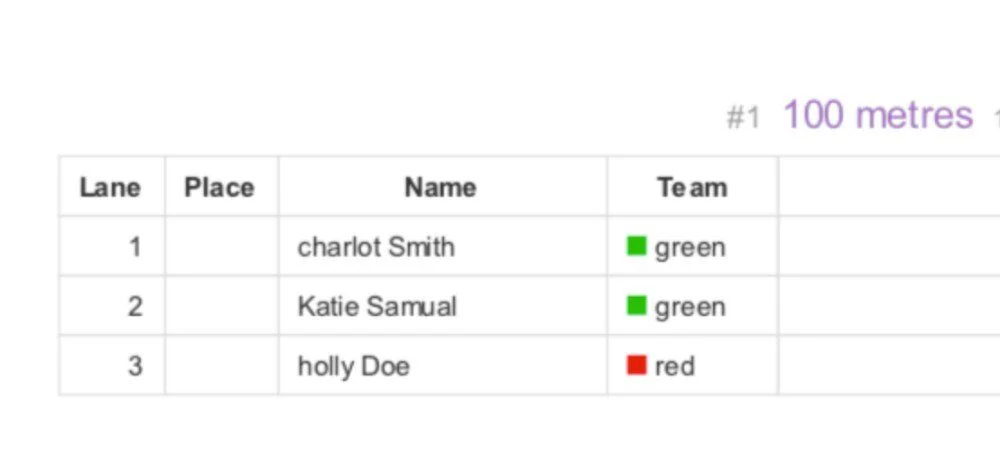This screenshot has height=455, width=1000.
Task: Click the red team label text
Action: [x=675, y=366]
